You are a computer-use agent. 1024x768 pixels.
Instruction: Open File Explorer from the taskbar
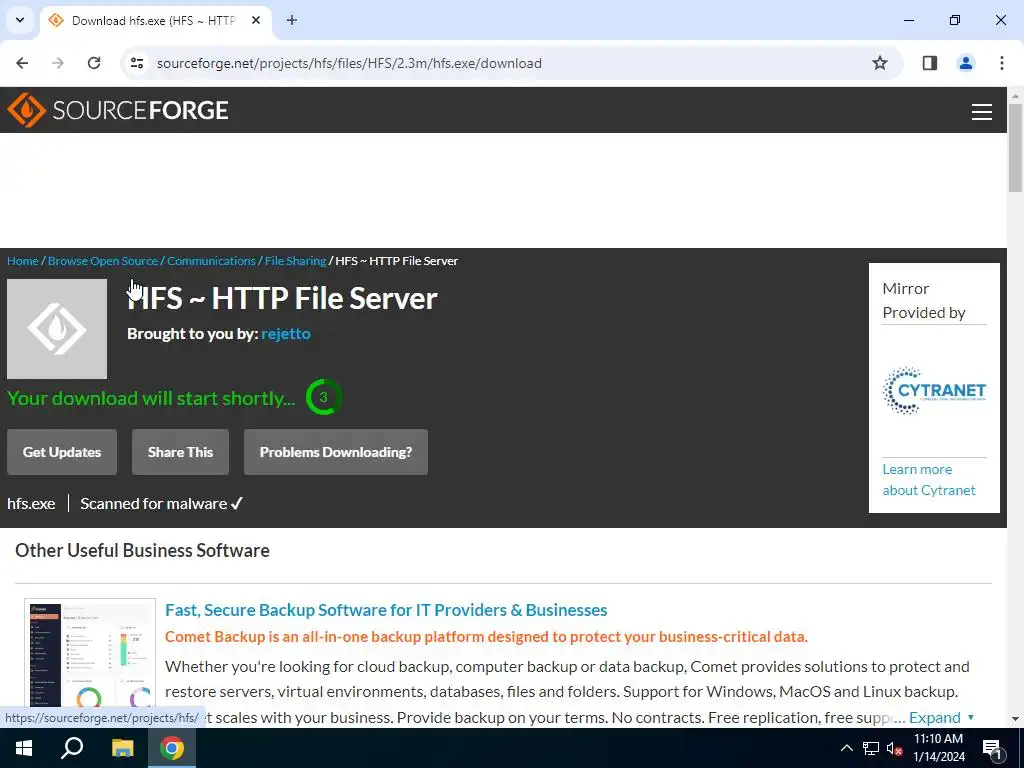point(122,748)
